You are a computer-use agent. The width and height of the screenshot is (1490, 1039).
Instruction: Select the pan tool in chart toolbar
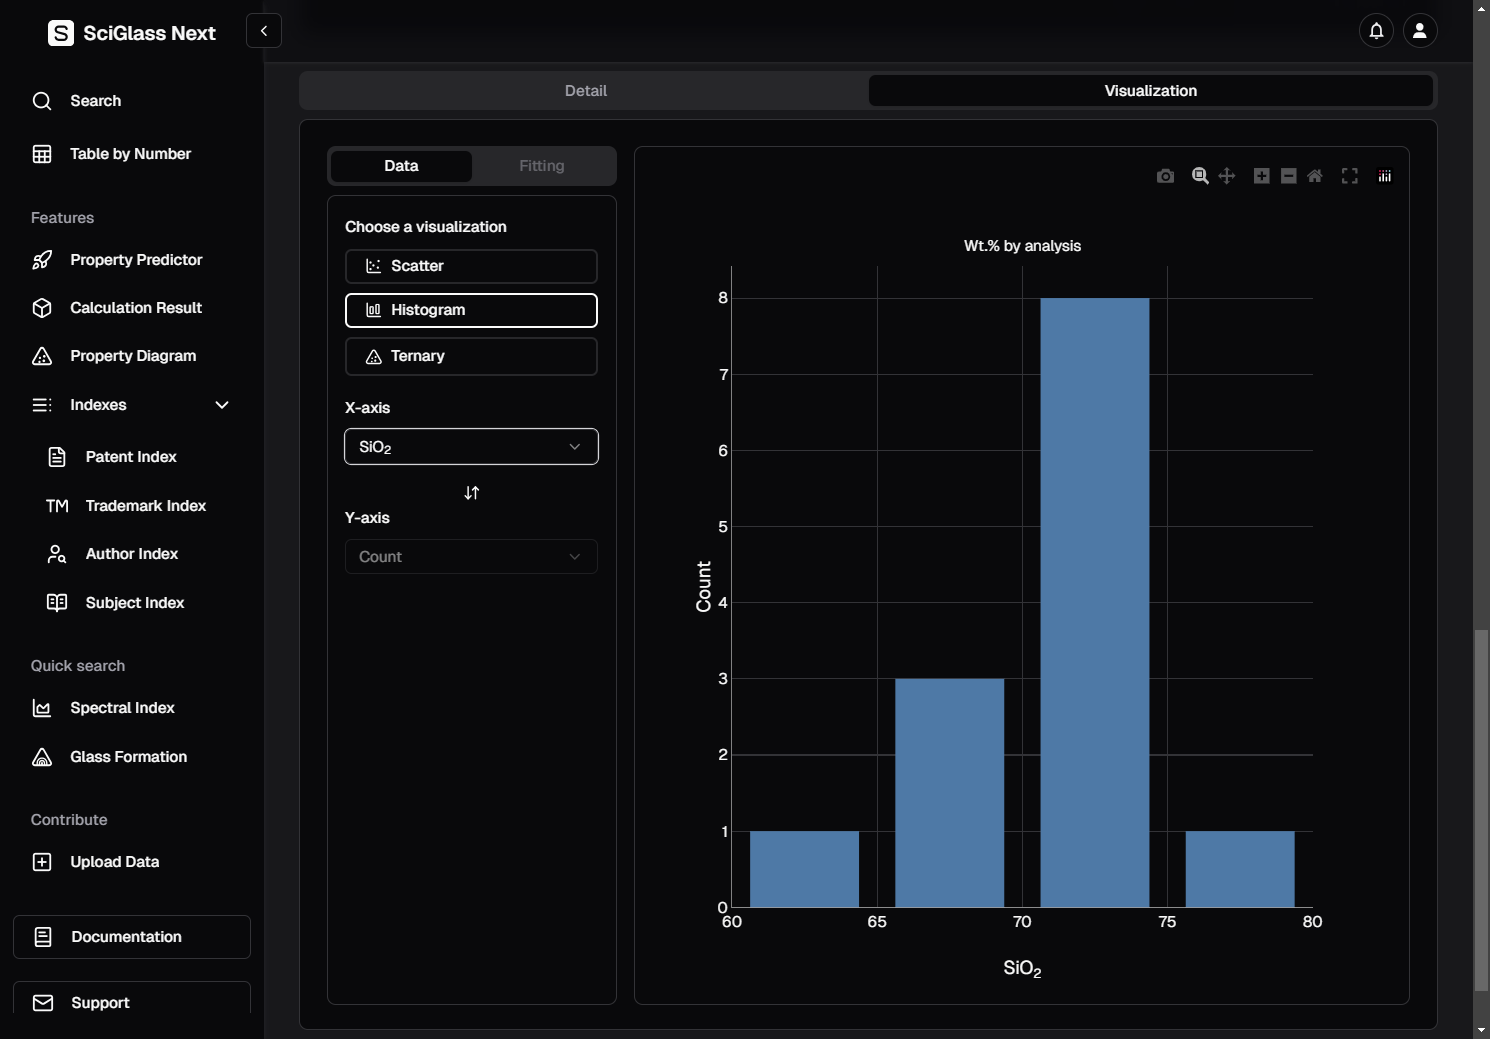coord(1227,176)
